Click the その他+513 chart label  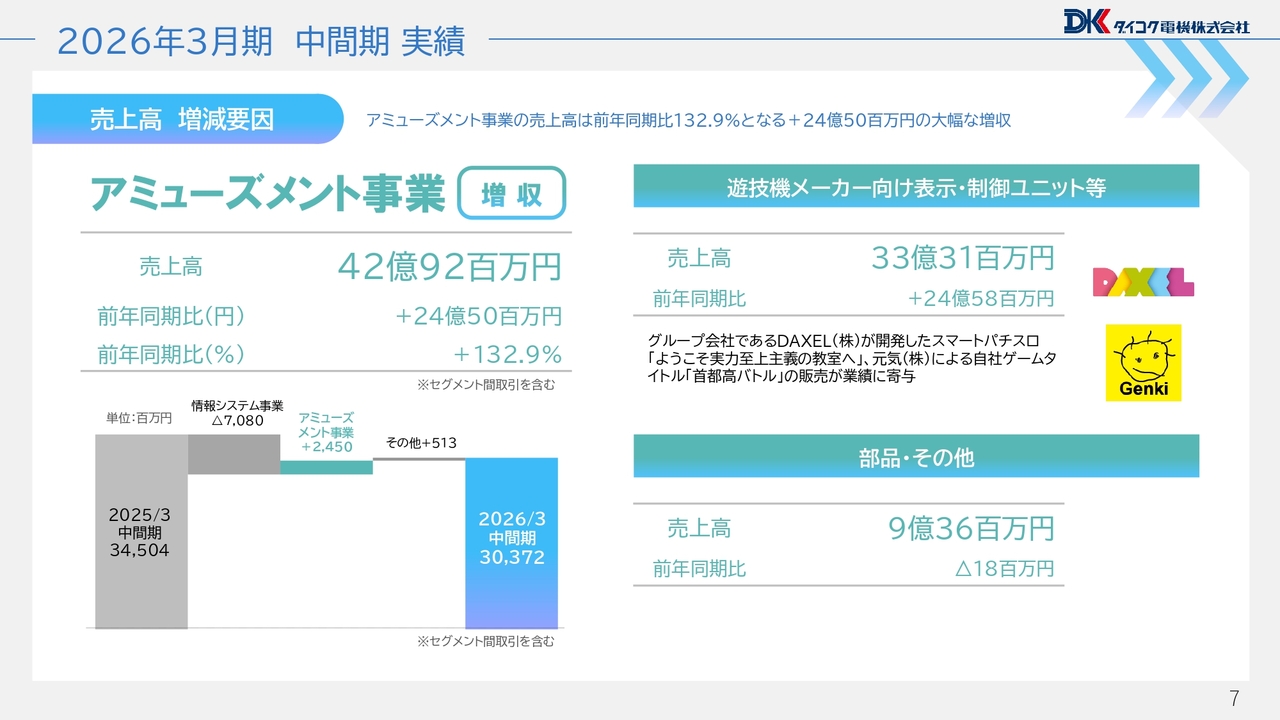pyautogui.click(x=421, y=443)
